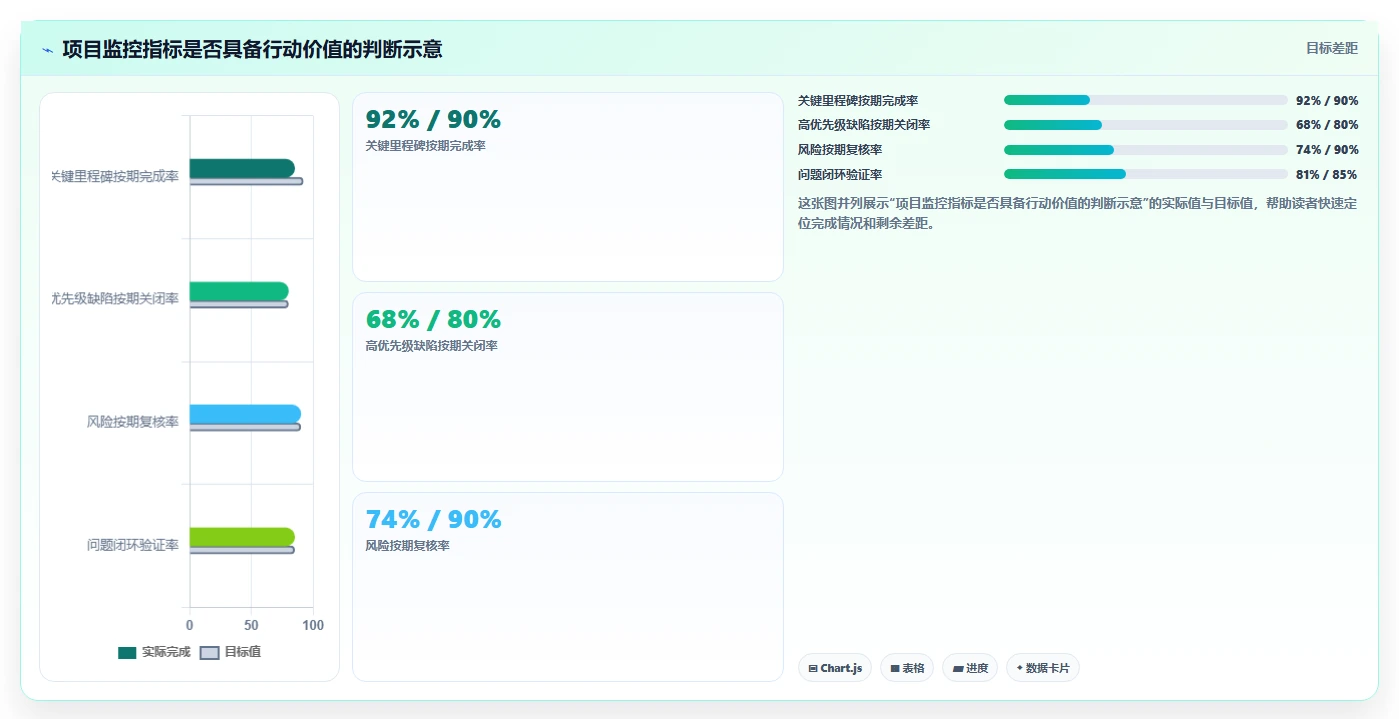Click 问题闭环验证率 label in progress list
The width and height of the screenshot is (1399, 719).
pyautogui.click(x=840, y=174)
